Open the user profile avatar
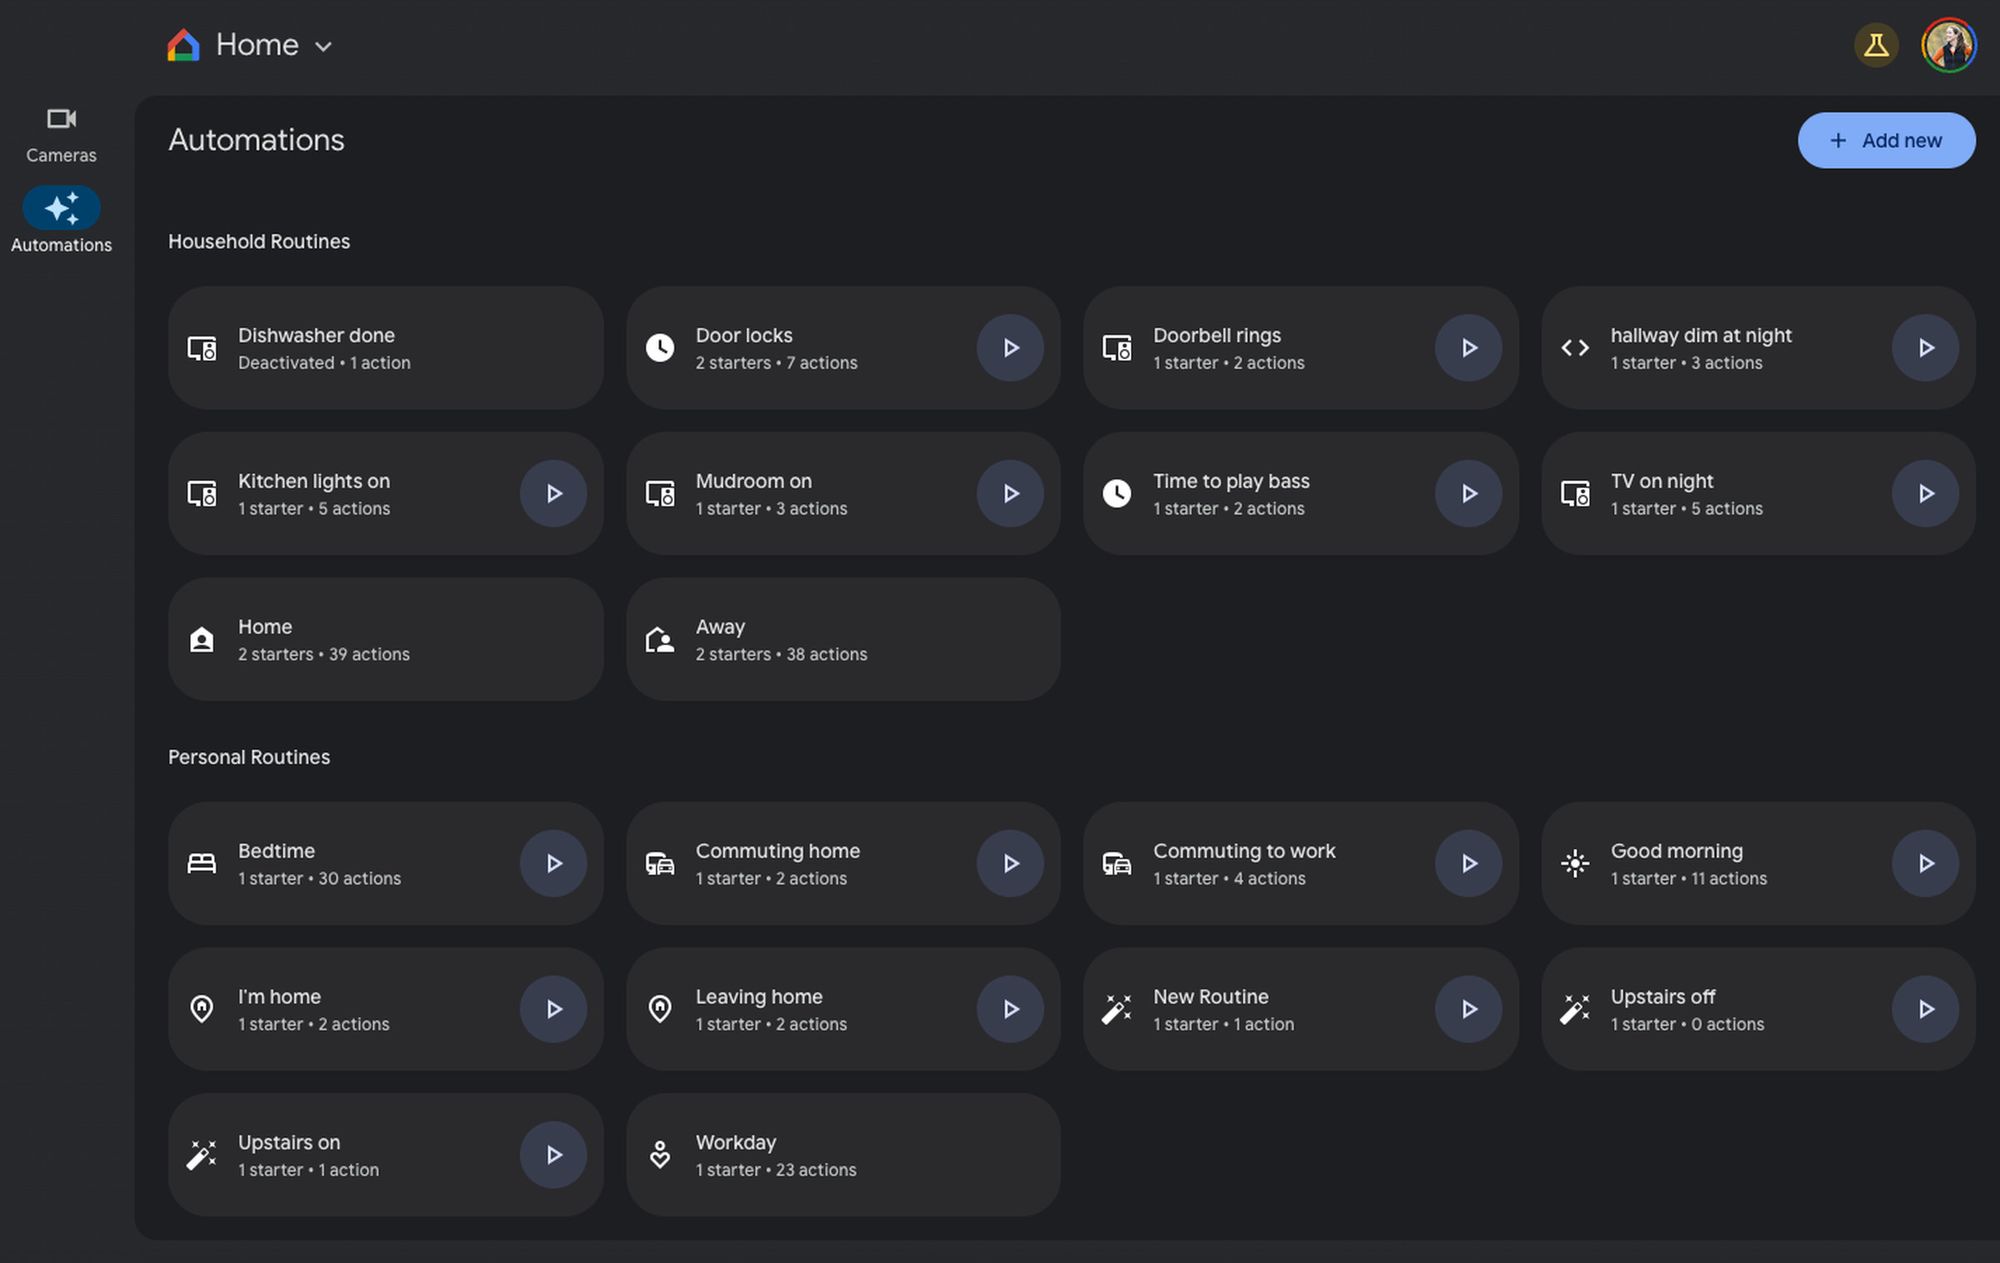The width and height of the screenshot is (2000, 1263). click(1948, 45)
